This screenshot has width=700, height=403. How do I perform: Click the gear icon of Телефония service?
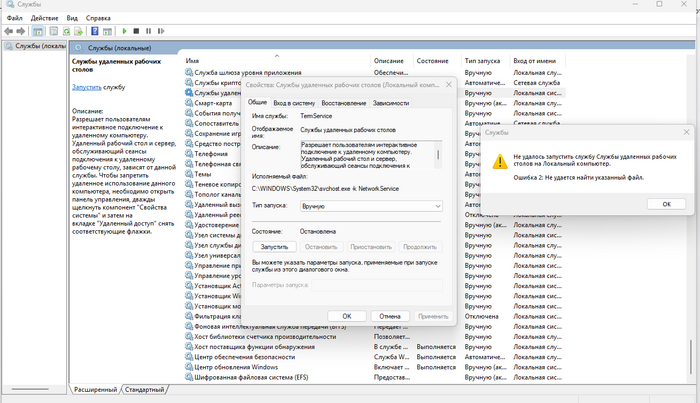(189, 154)
